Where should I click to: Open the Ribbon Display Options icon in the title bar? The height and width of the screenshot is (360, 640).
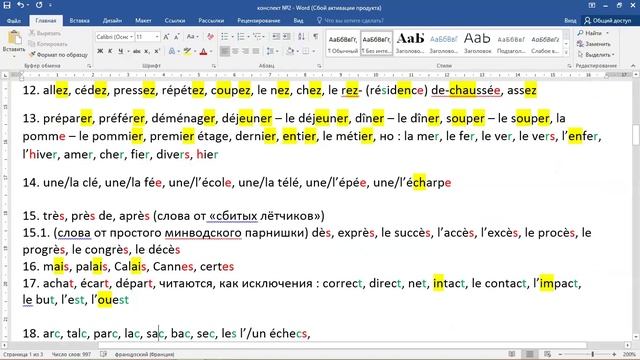tap(591, 5)
